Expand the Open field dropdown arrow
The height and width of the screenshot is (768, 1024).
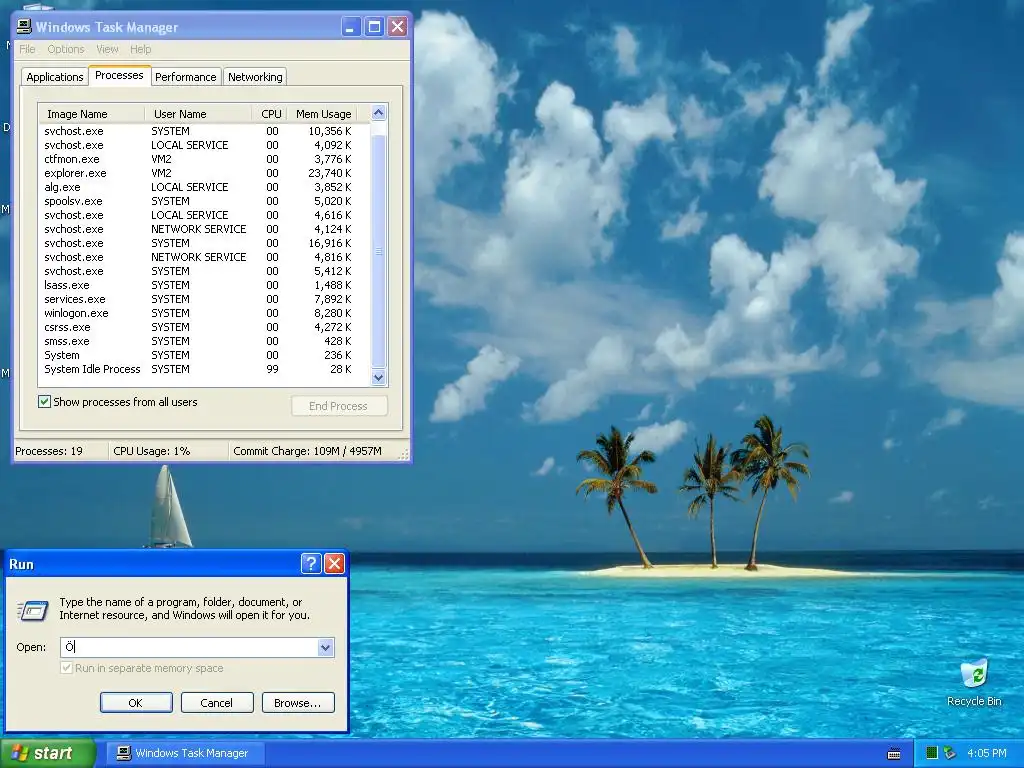325,647
